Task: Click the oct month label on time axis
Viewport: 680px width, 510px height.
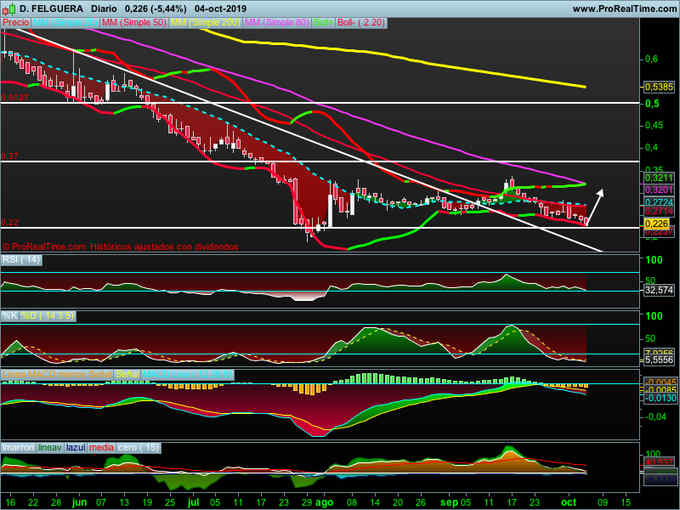Action: tap(569, 502)
